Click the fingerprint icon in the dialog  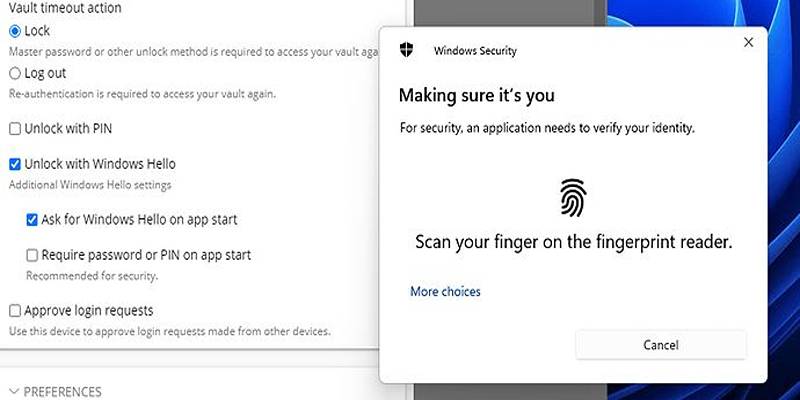pos(573,197)
